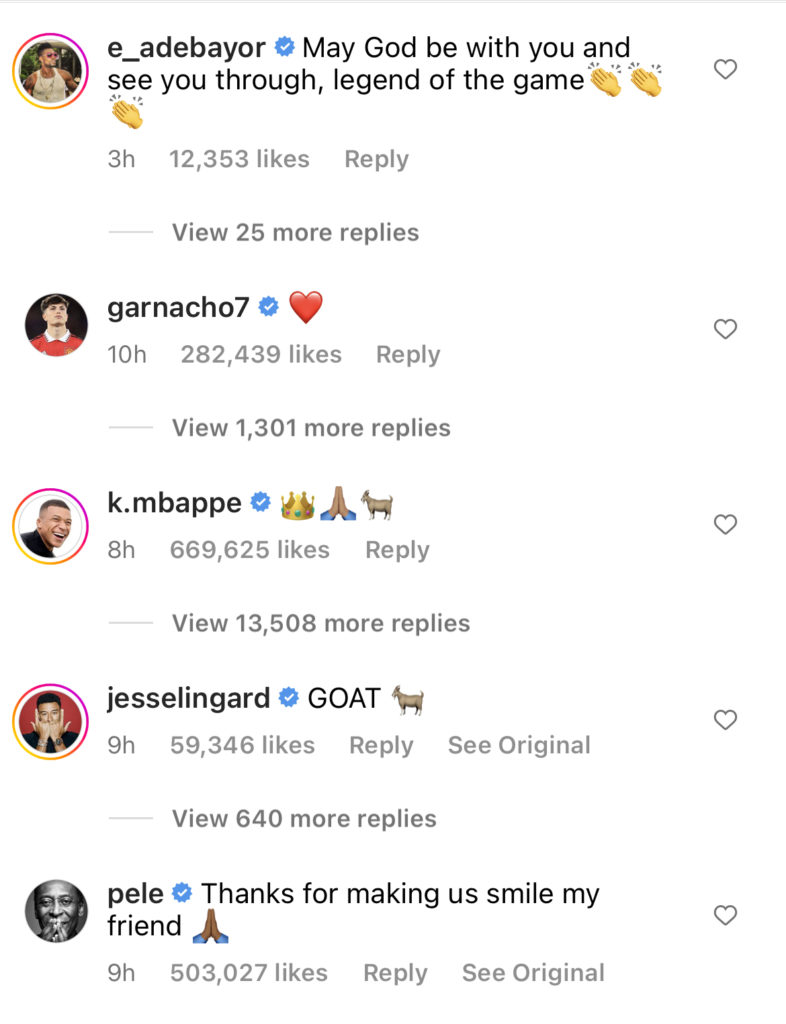Reply to e_adebayor's comment
786x1024 pixels.
(x=377, y=159)
